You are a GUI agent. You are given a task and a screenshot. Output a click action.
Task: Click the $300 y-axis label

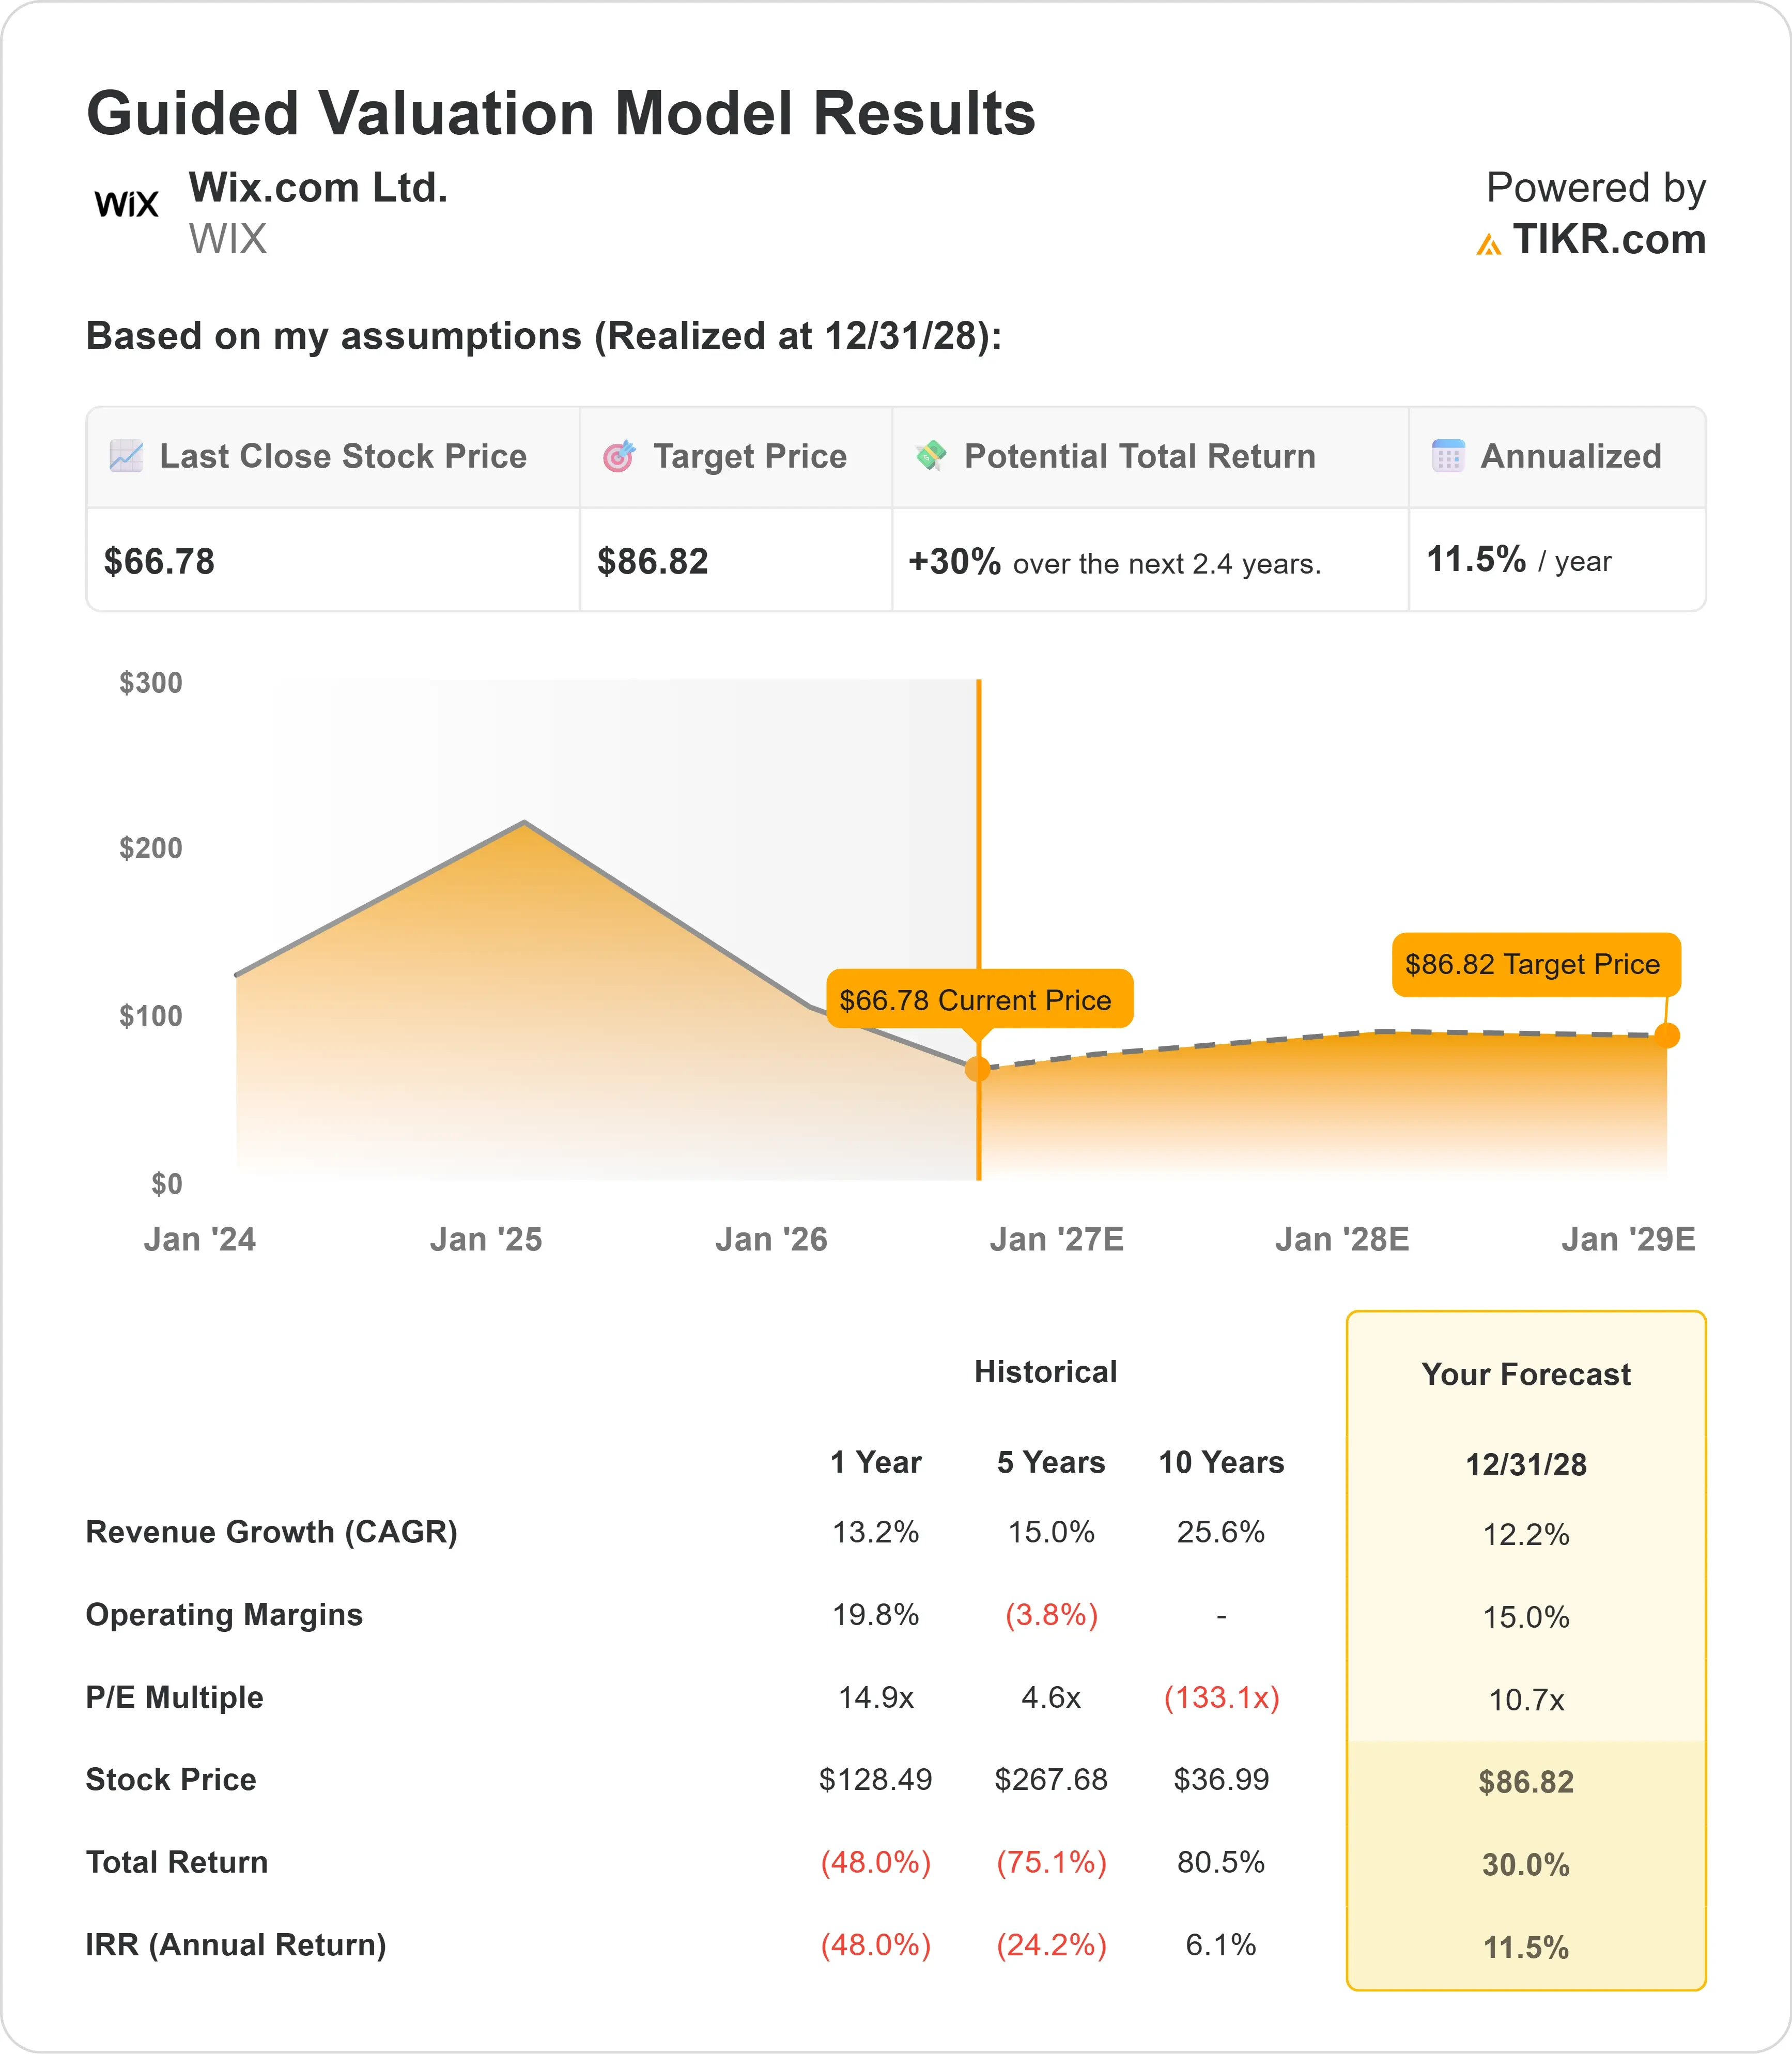[x=151, y=683]
